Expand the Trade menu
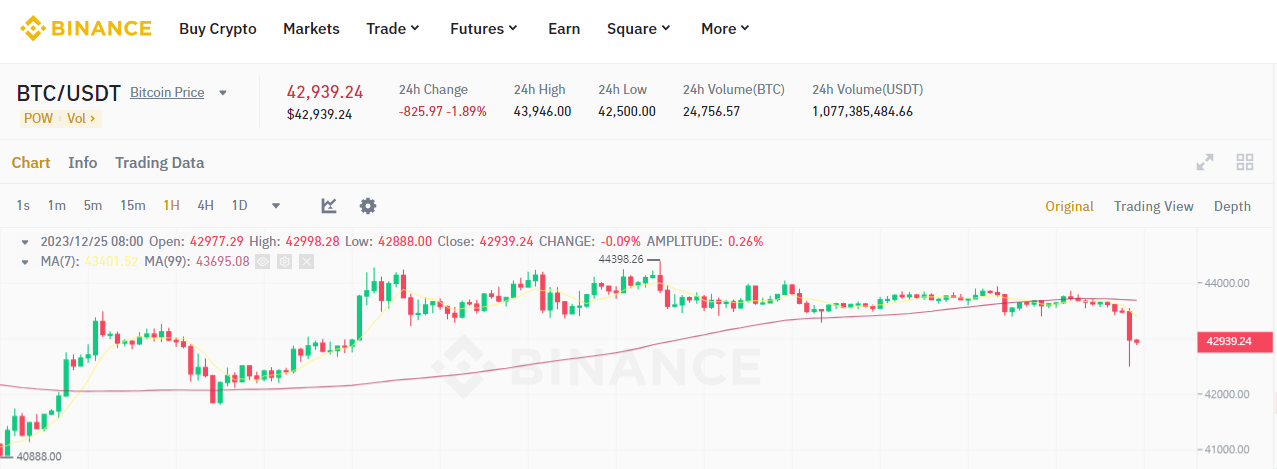Viewport: 1277px width, 469px height. click(393, 29)
